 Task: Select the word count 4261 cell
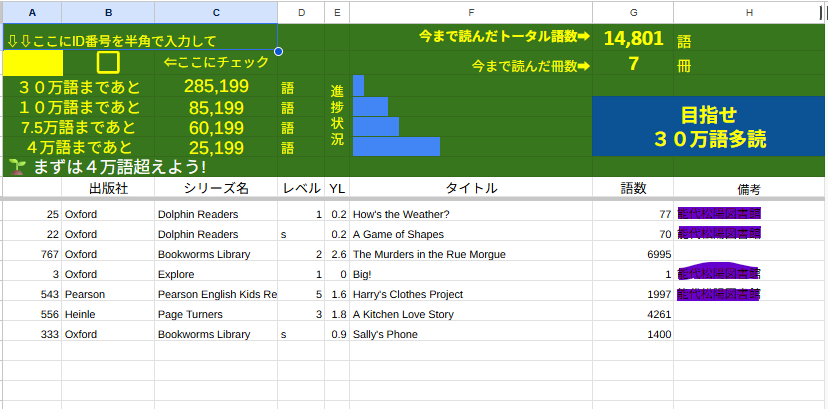633,314
